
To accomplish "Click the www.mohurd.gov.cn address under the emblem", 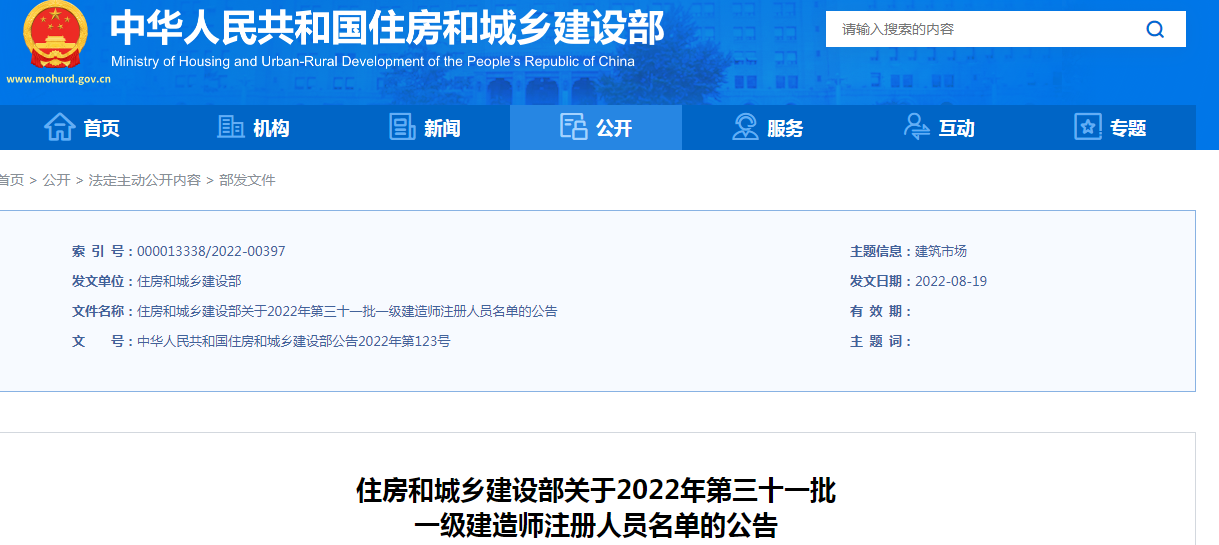I will [x=59, y=78].
